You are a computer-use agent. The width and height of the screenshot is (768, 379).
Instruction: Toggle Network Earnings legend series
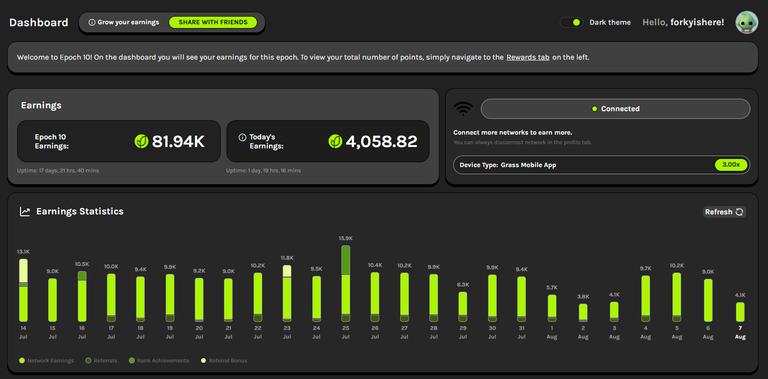(x=47, y=360)
